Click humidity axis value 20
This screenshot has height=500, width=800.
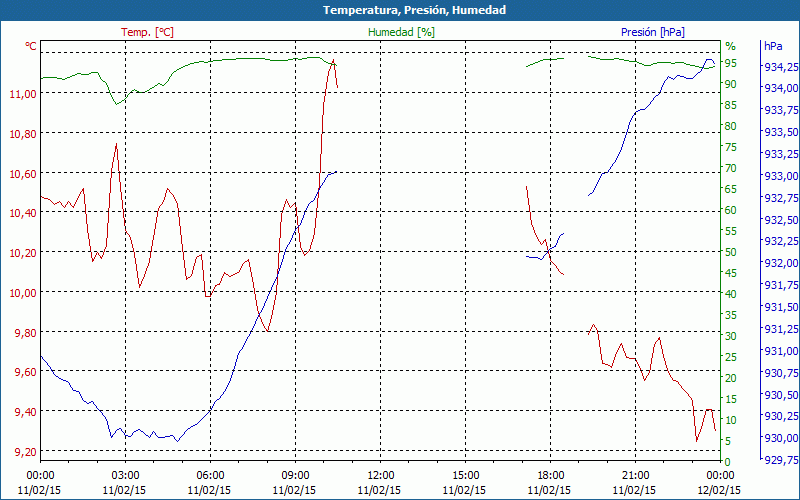731,378
